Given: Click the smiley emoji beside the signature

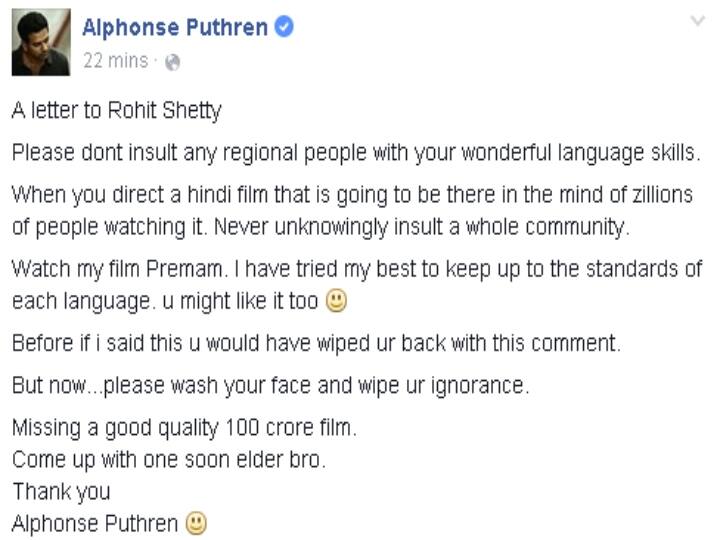Looking at the screenshot, I should [x=196, y=523].
